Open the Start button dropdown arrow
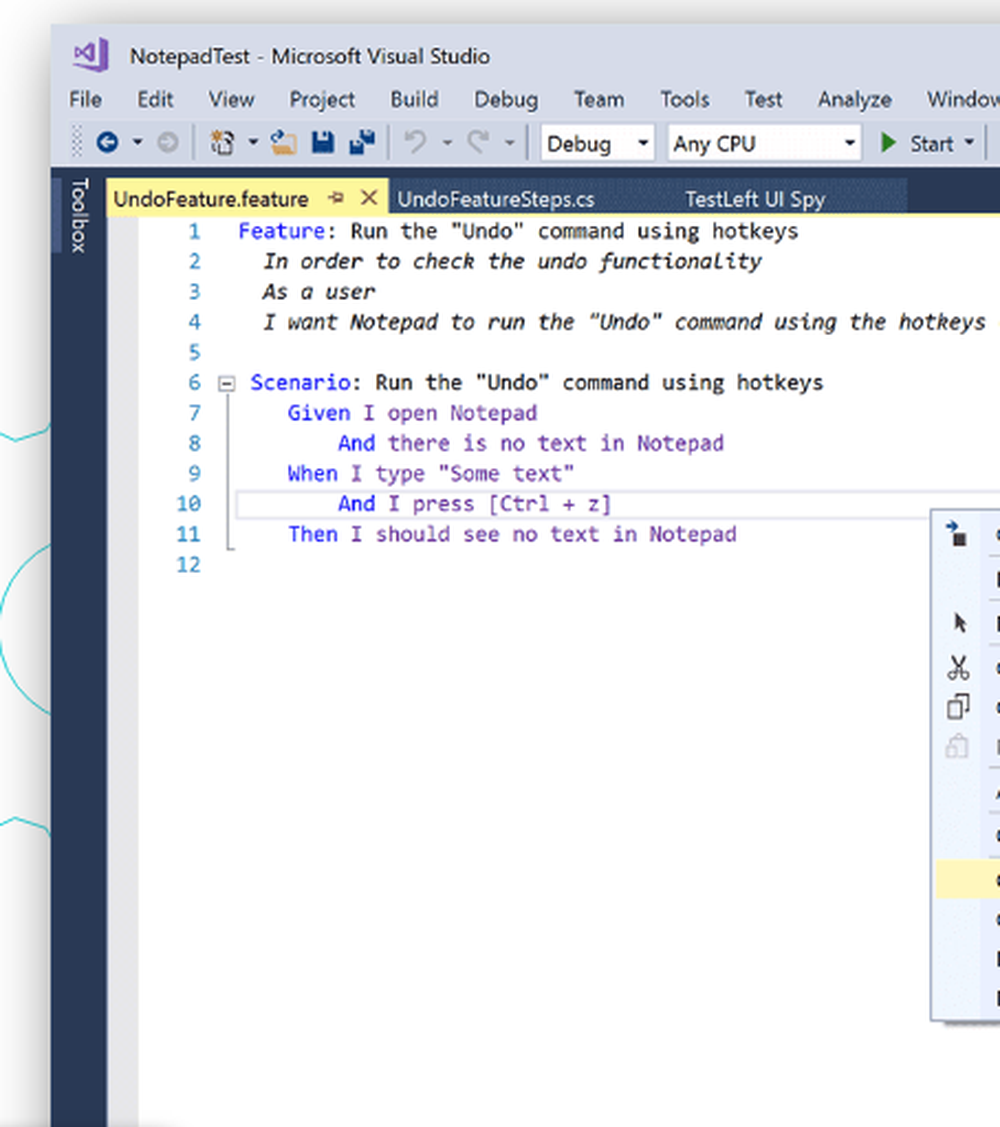1000x1127 pixels. click(x=969, y=143)
